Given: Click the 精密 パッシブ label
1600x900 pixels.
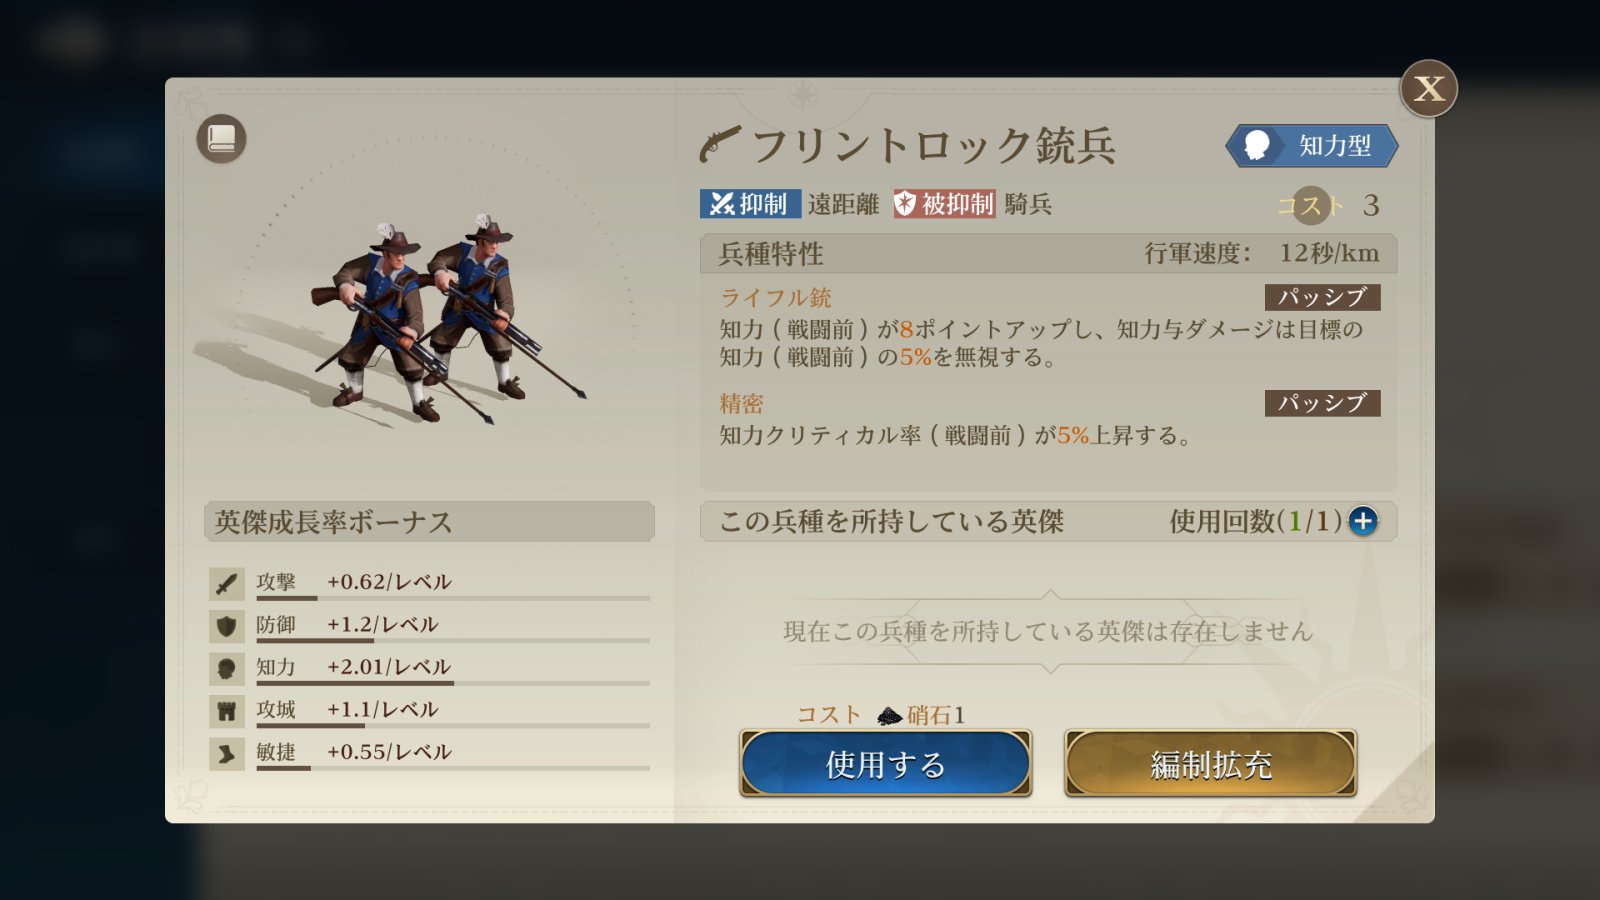Looking at the screenshot, I should tap(1322, 403).
